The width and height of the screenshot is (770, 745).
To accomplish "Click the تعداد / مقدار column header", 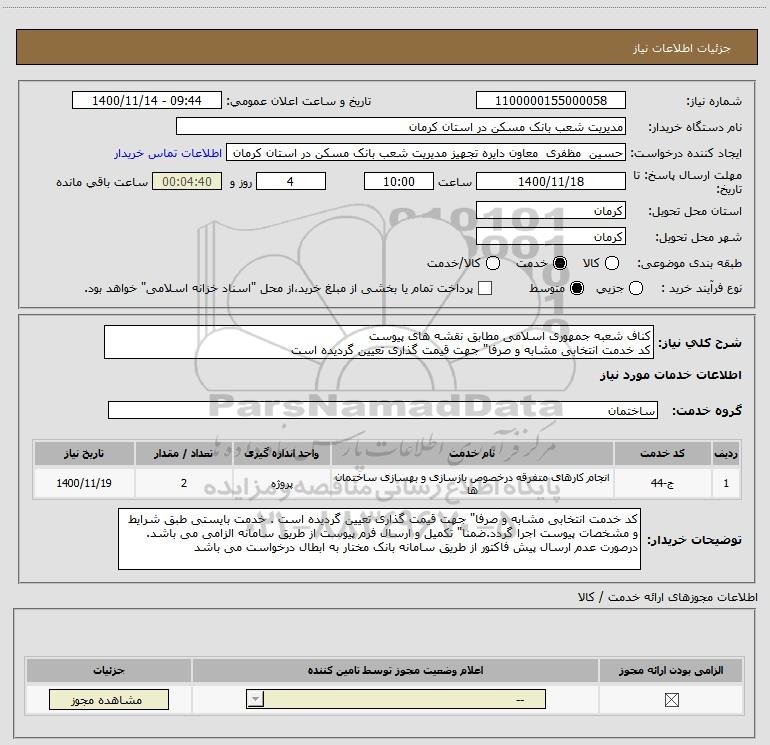I will pyautogui.click(x=184, y=453).
